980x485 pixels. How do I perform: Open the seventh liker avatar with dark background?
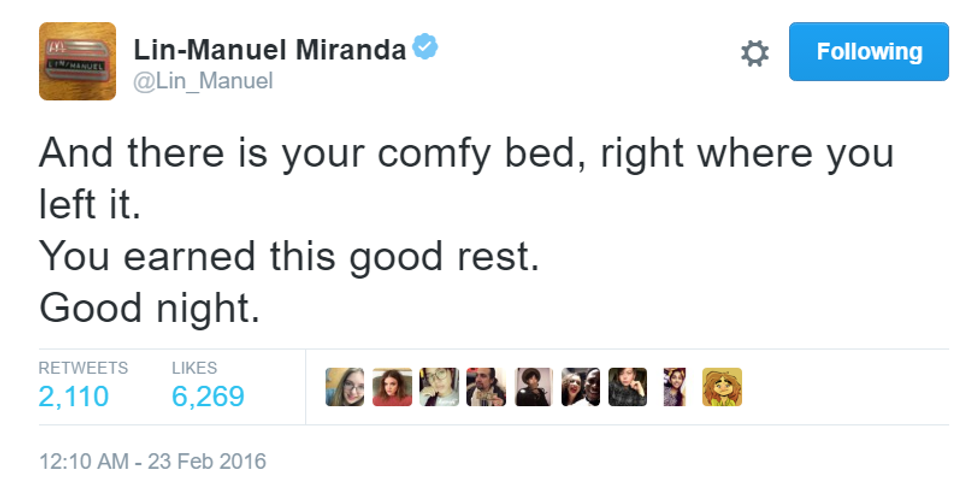627,387
